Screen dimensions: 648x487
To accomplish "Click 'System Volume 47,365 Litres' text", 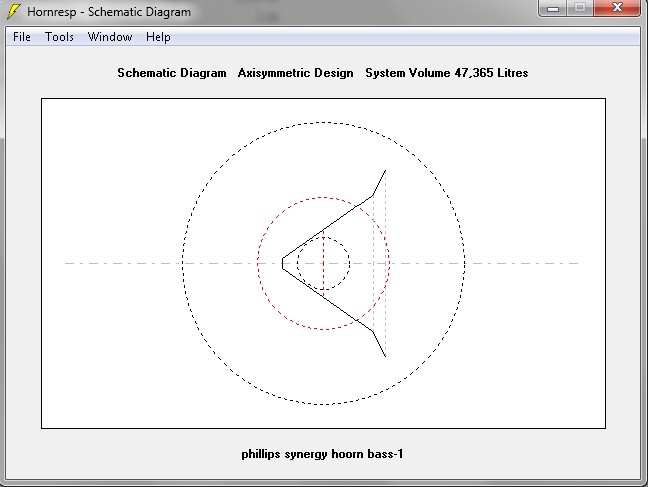I will pyautogui.click(x=447, y=73).
